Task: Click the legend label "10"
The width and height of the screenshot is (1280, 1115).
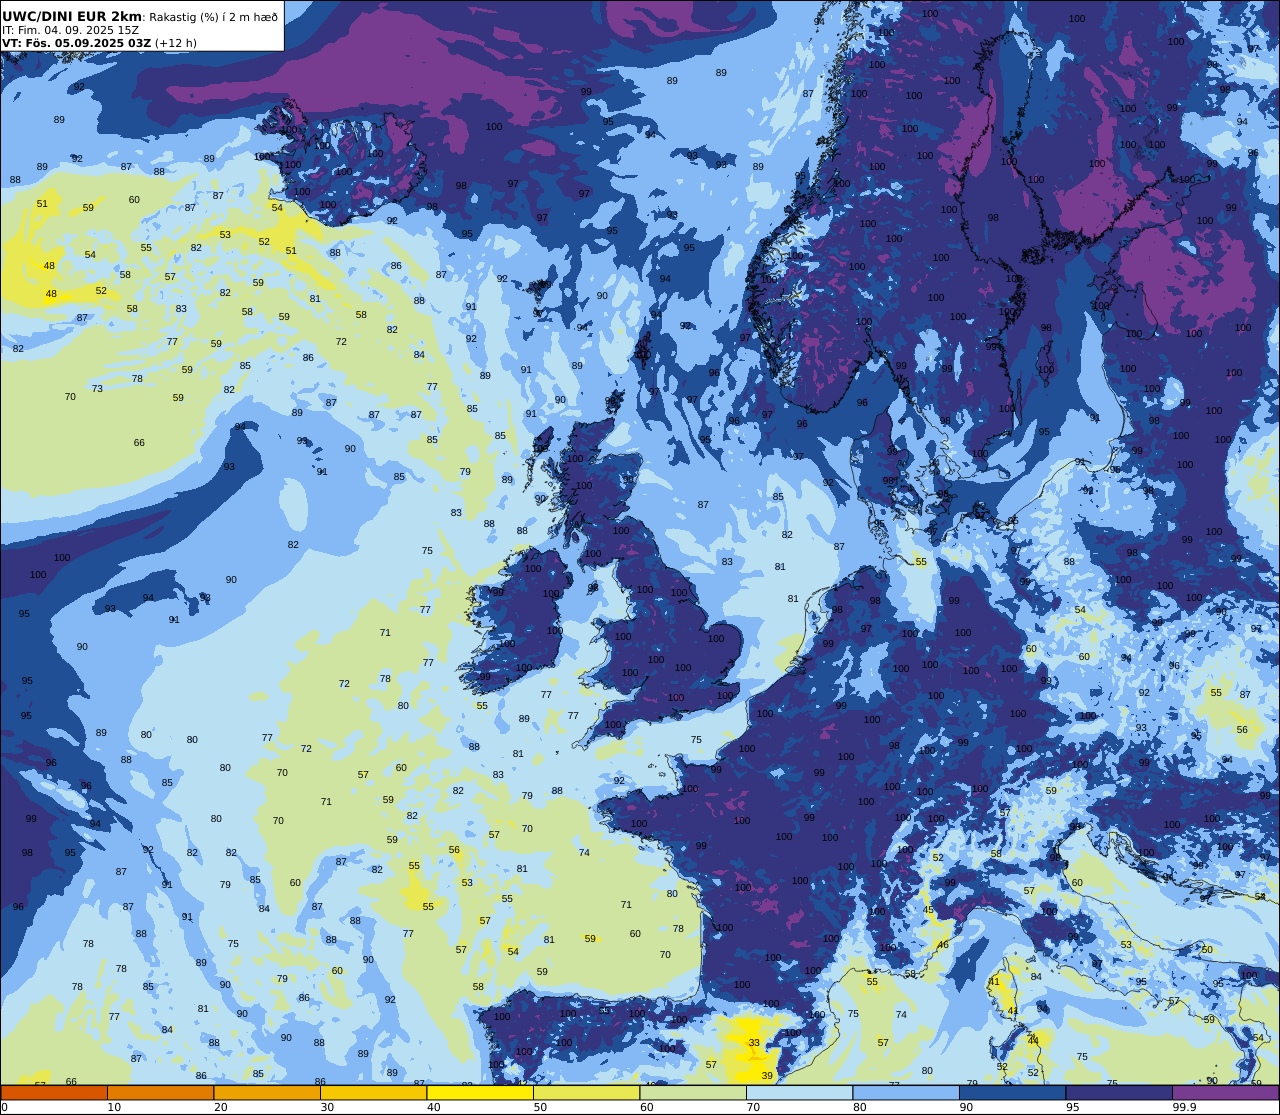Action: click(114, 1107)
